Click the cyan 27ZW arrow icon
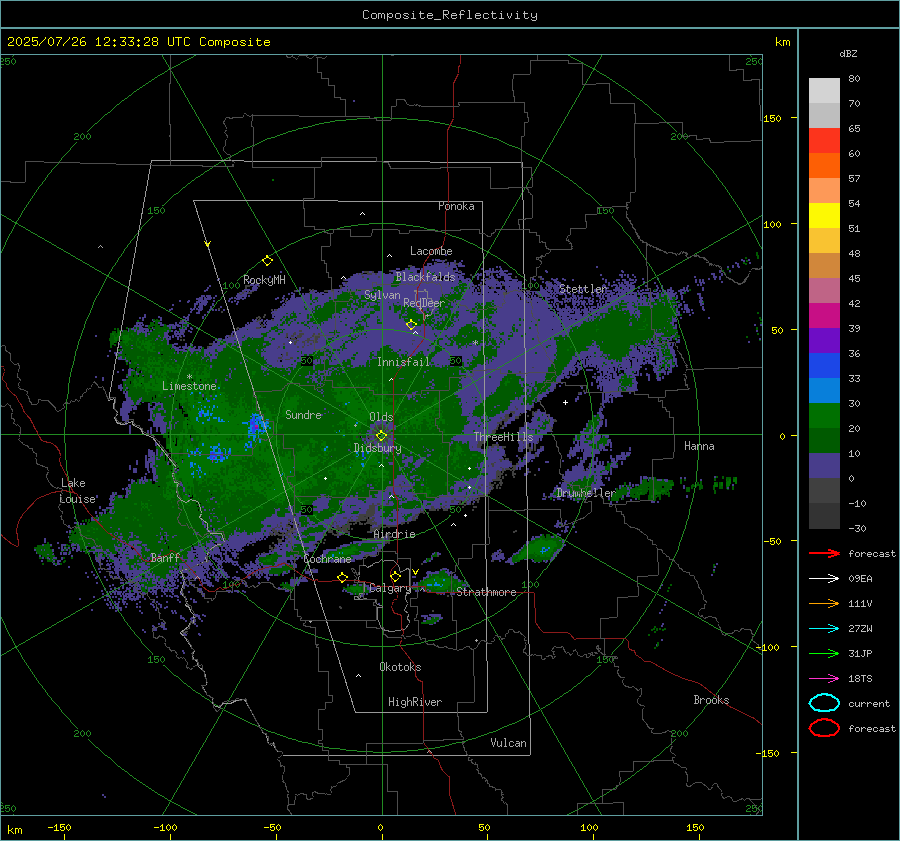The image size is (900, 841). click(x=824, y=629)
